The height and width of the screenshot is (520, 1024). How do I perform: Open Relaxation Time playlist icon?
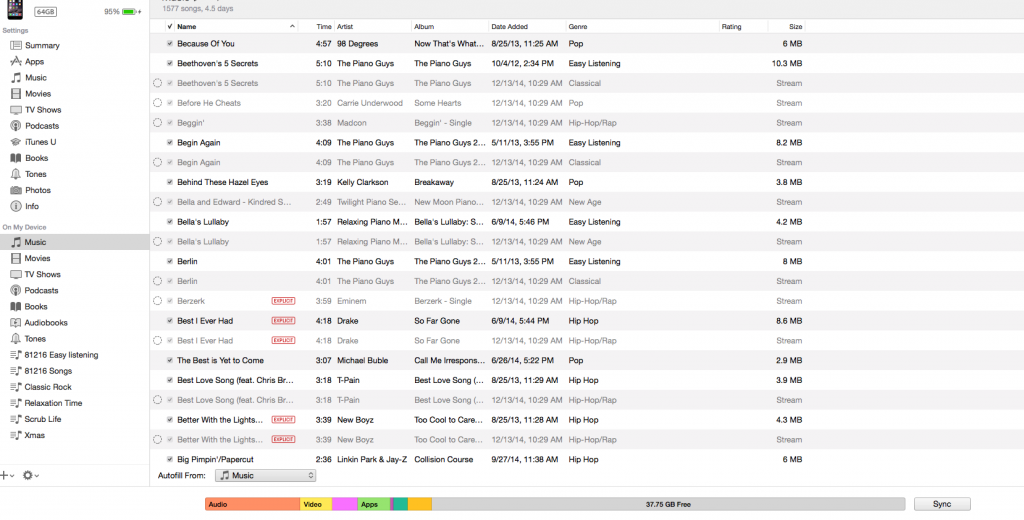coord(16,403)
